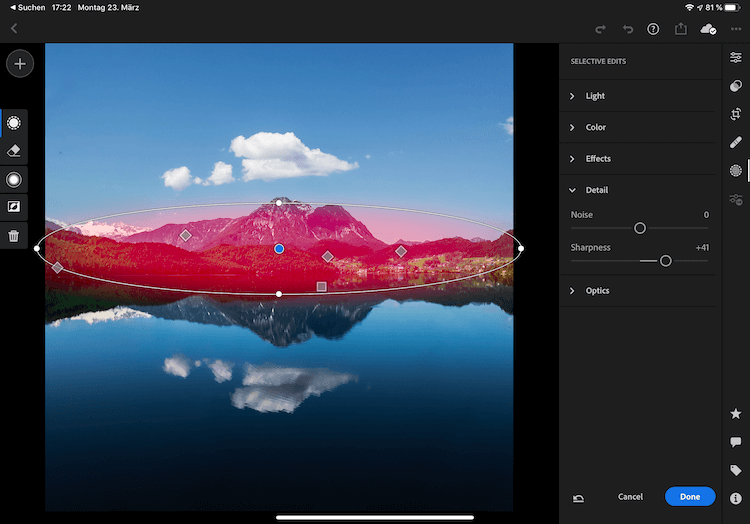Click the Sharpness slider handle
The image size is (750, 524).
click(665, 261)
